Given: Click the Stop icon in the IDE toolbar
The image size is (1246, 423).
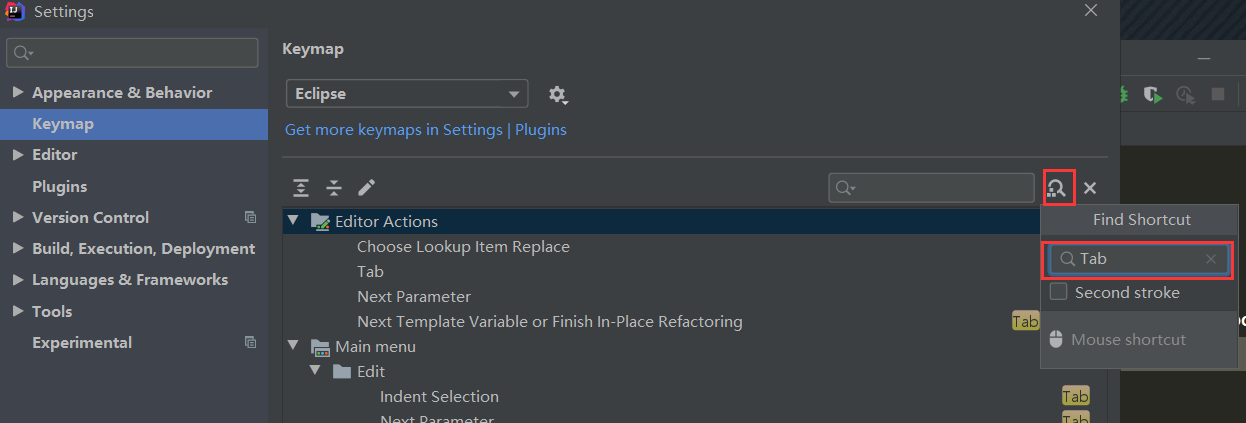Looking at the screenshot, I should click(1218, 94).
